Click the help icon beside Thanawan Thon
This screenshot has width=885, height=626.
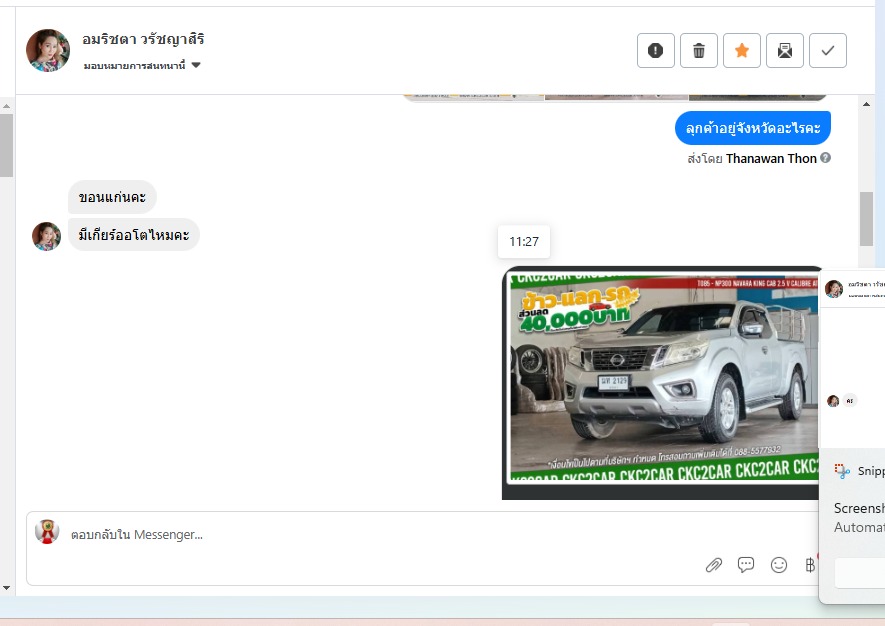click(825, 158)
